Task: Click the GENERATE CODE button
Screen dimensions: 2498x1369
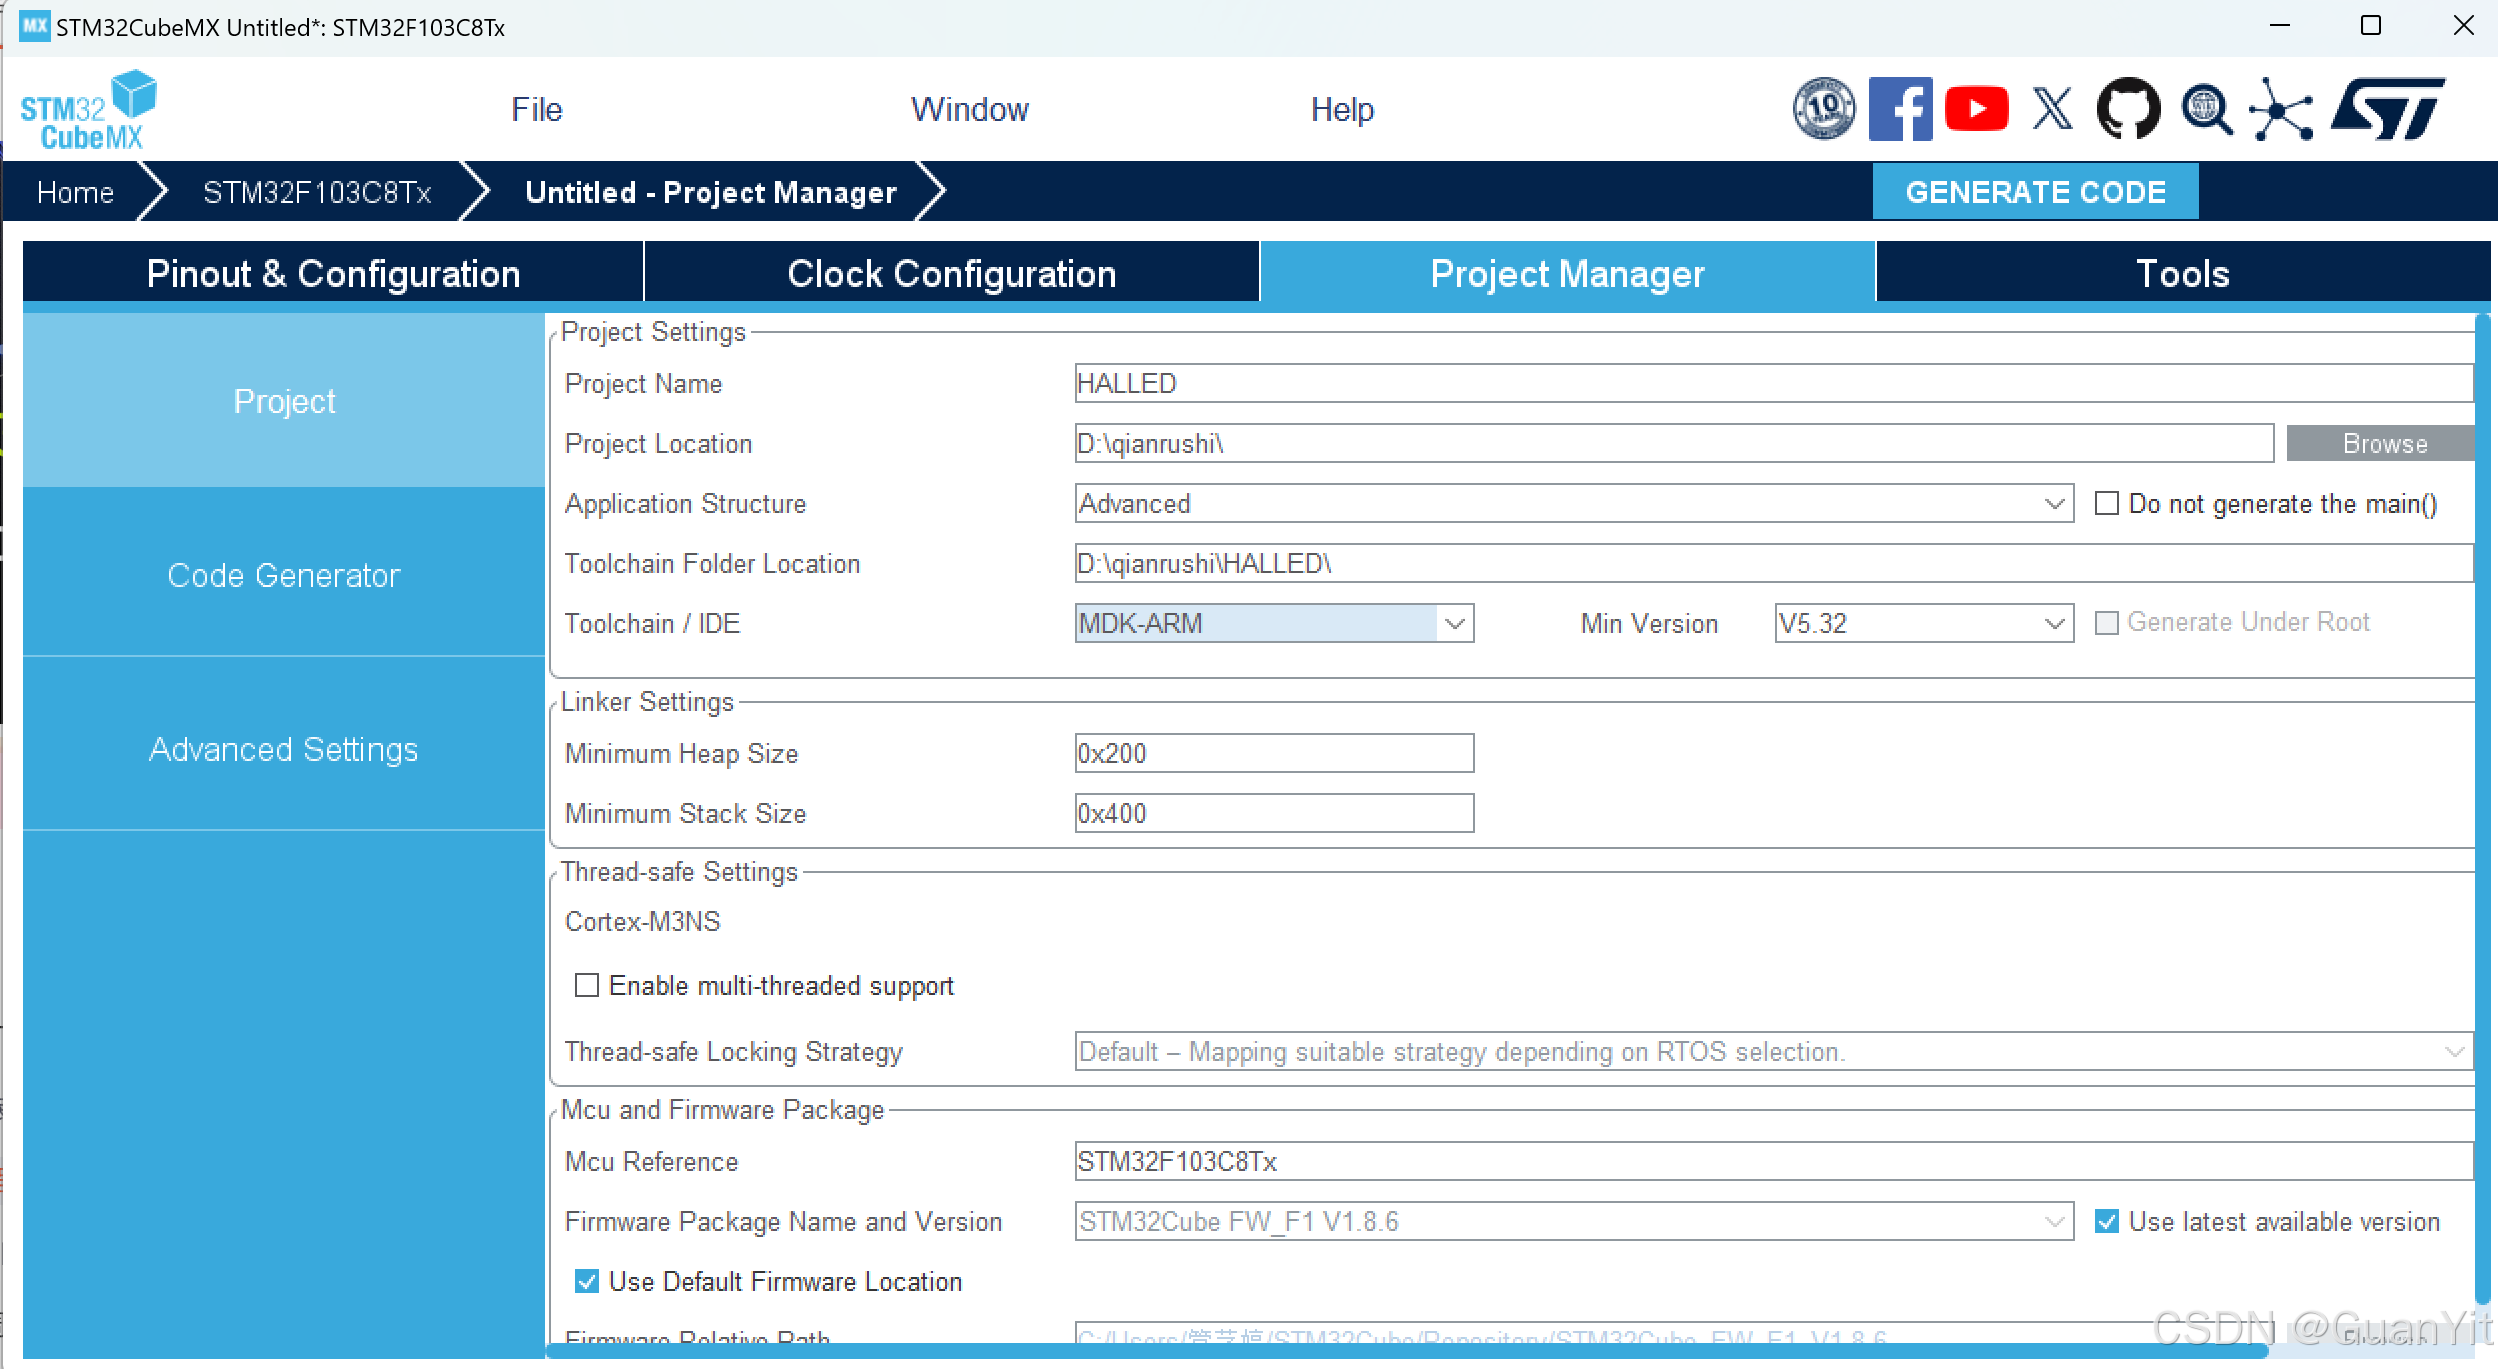Action: coord(2035,192)
